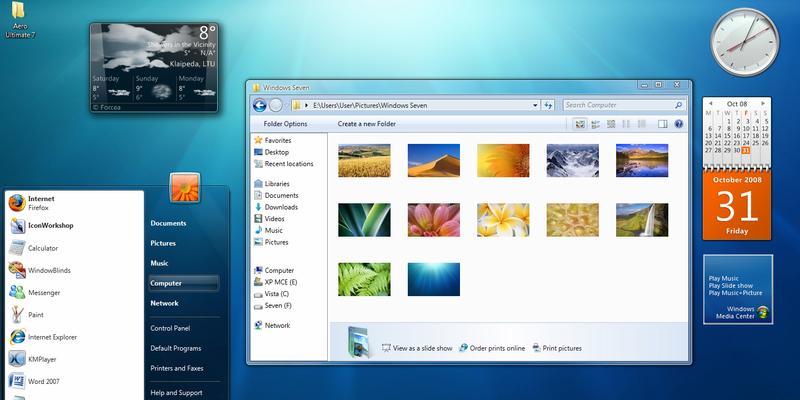Click Order prints online
This screenshot has height=400, width=800.
point(492,348)
